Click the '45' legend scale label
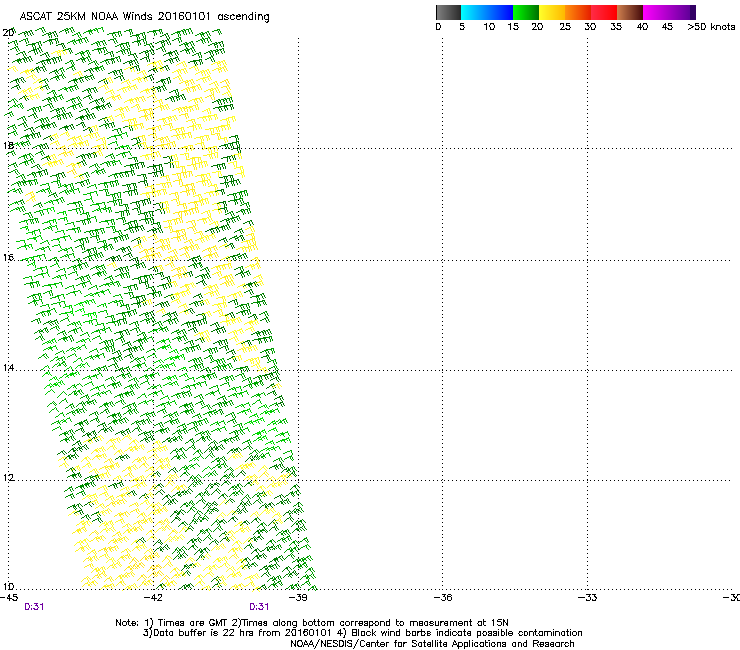Viewport: 740px width, 650px height. [667, 27]
